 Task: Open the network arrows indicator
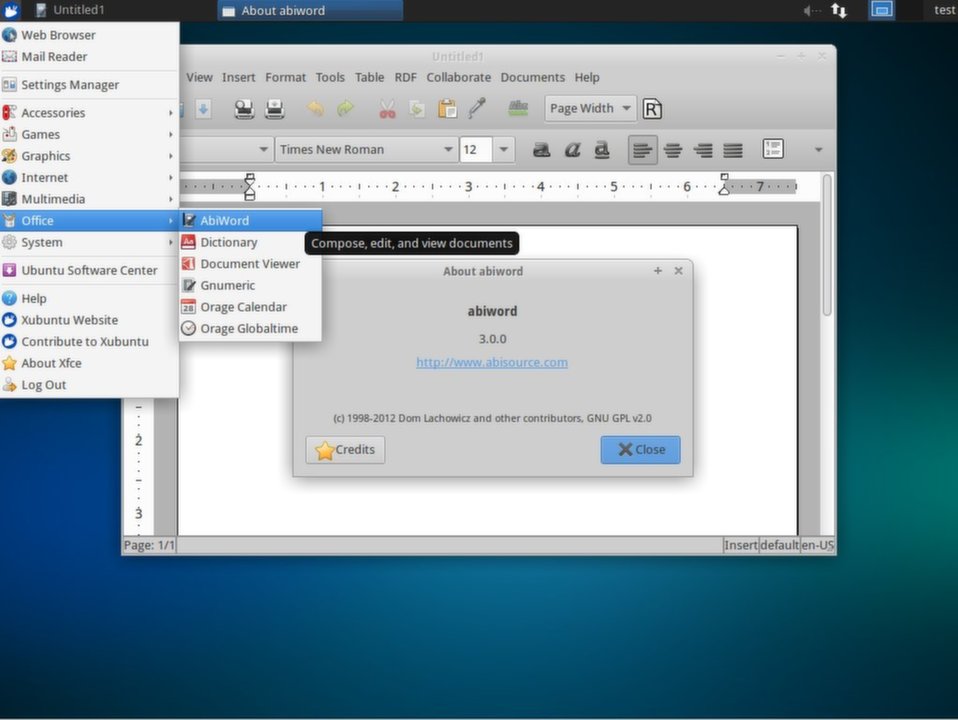point(839,10)
